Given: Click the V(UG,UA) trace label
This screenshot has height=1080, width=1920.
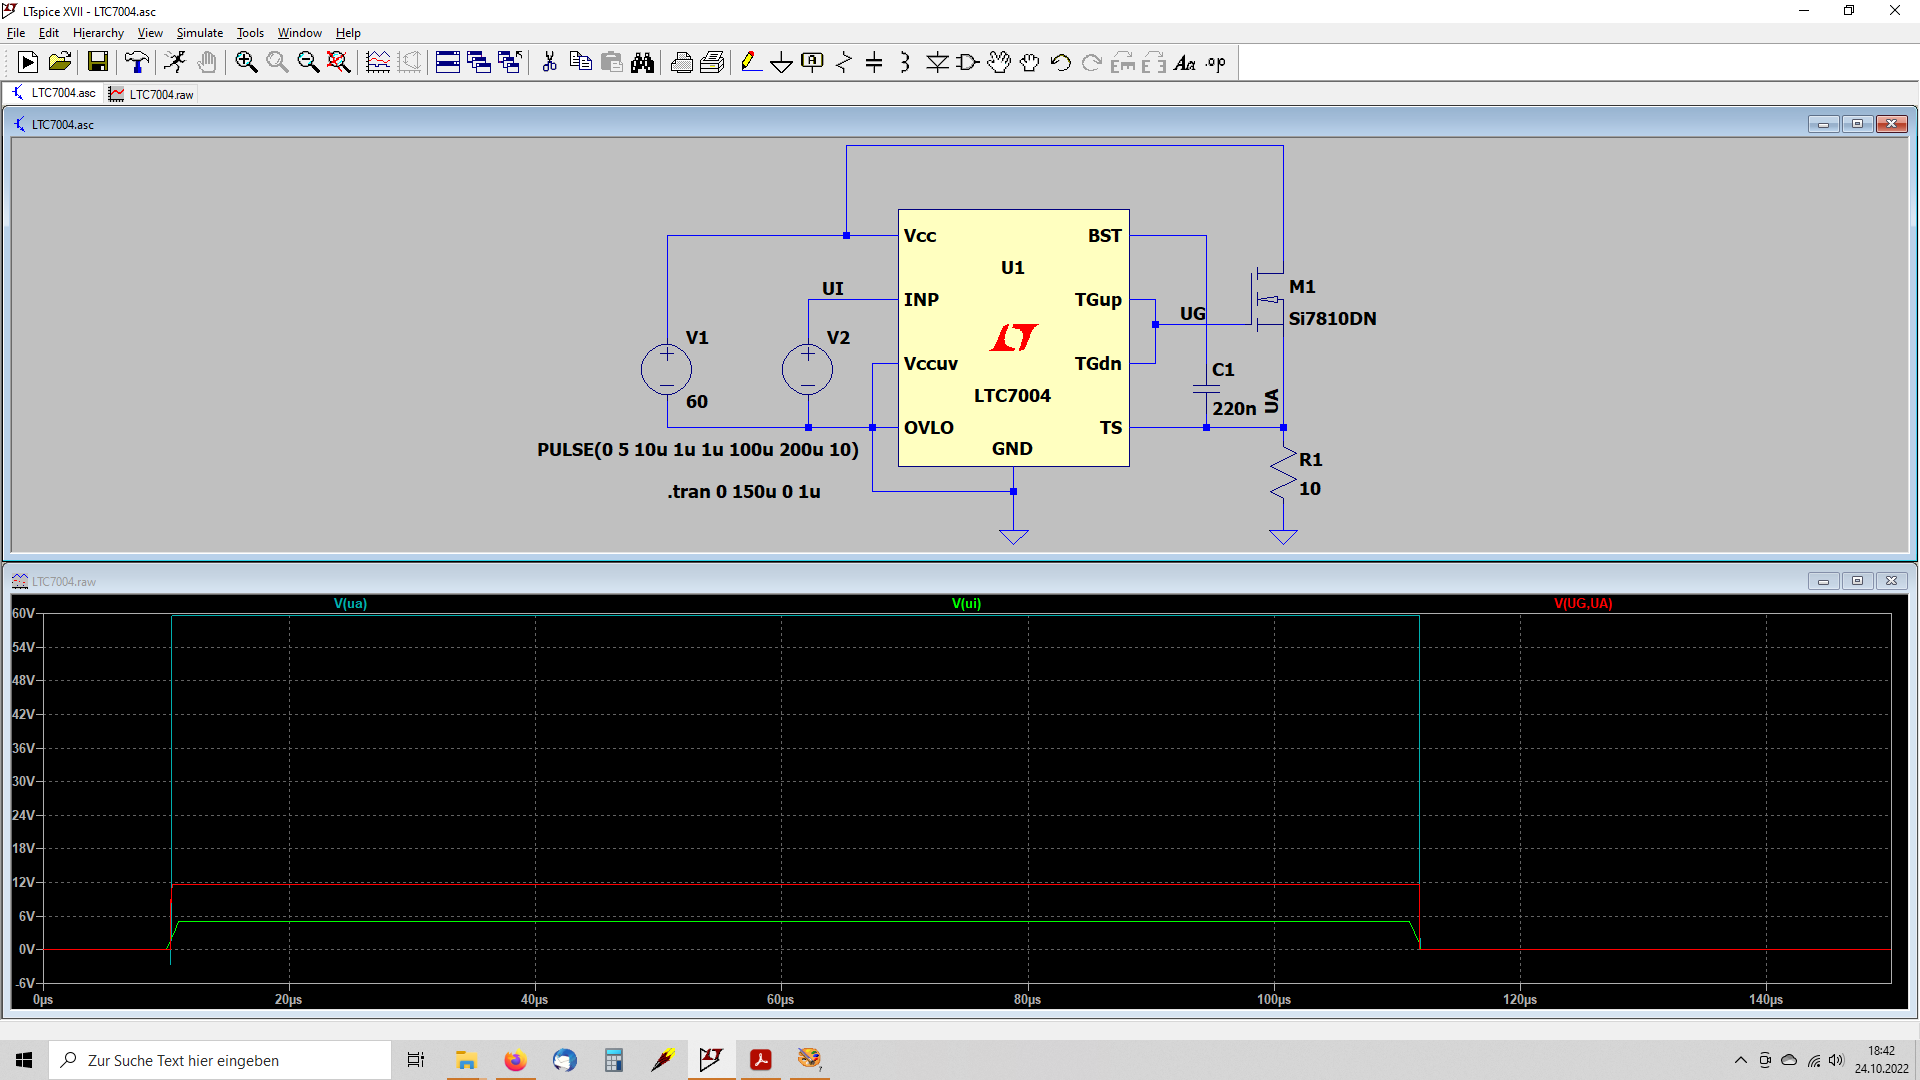Looking at the screenshot, I should pos(1583,603).
